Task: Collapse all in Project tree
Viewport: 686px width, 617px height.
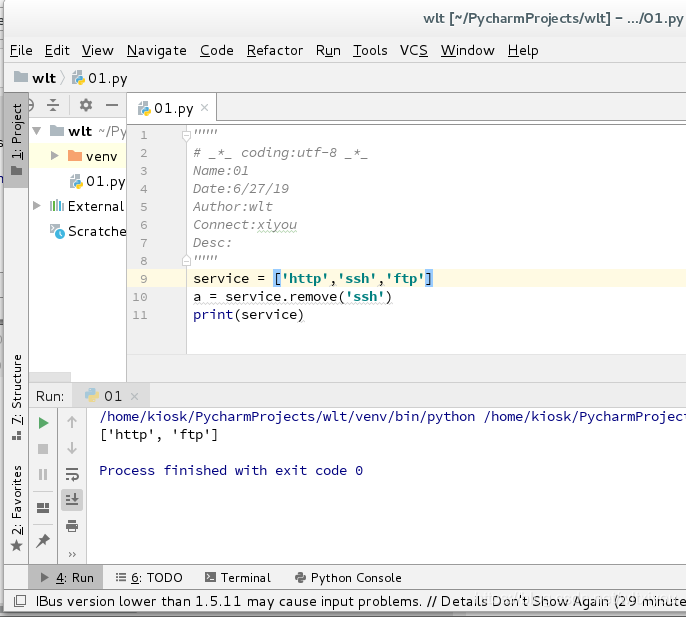Action: pyautogui.click(x=53, y=105)
